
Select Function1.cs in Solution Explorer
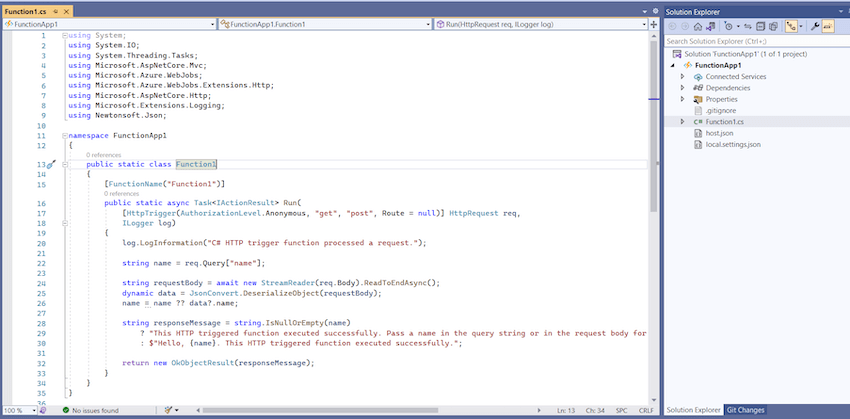(724, 122)
